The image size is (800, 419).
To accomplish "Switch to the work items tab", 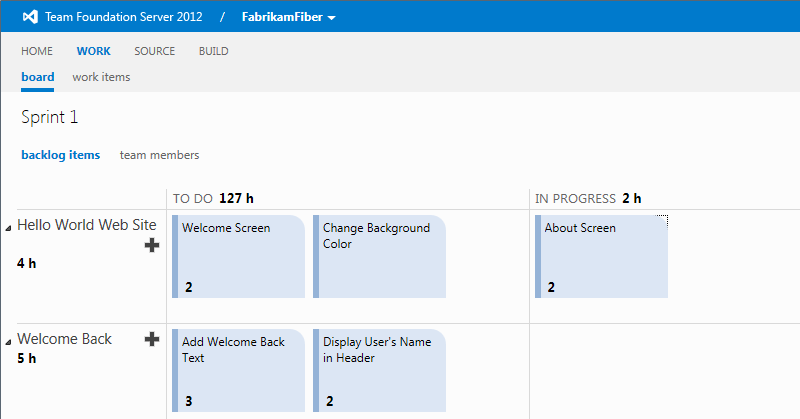I will [x=101, y=77].
